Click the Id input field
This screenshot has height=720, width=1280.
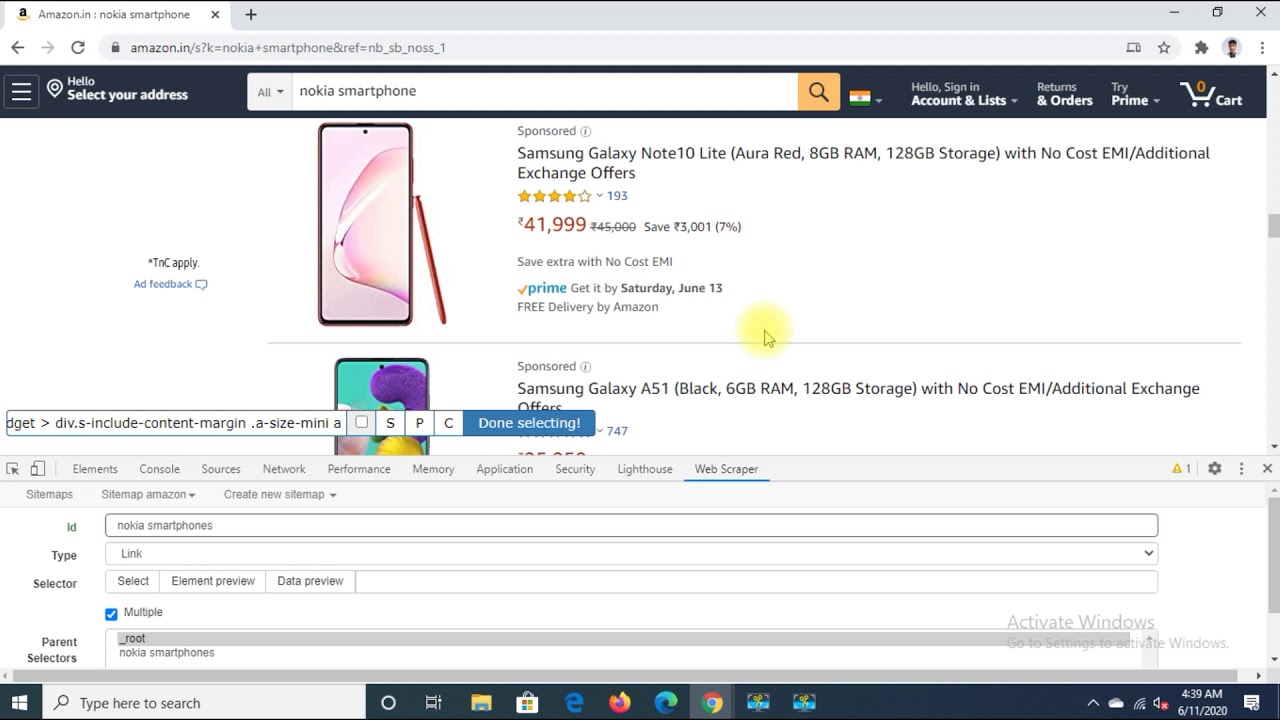[631, 525]
